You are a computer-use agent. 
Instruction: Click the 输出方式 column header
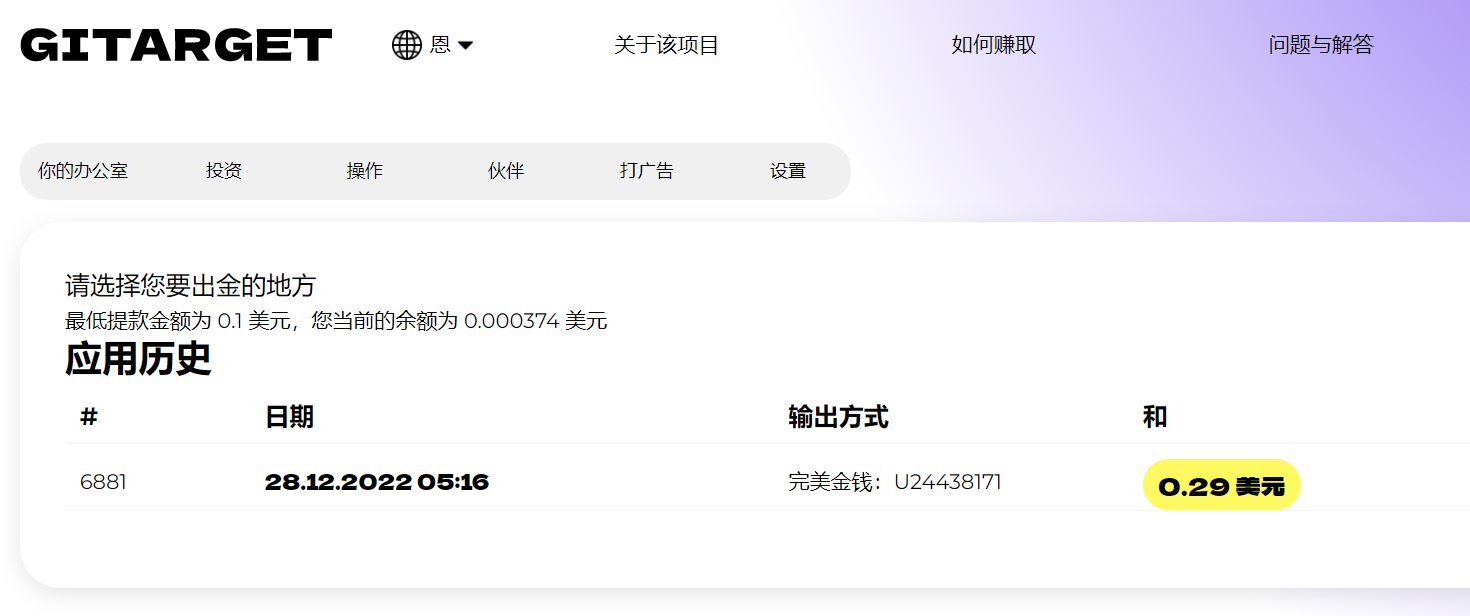(x=838, y=417)
